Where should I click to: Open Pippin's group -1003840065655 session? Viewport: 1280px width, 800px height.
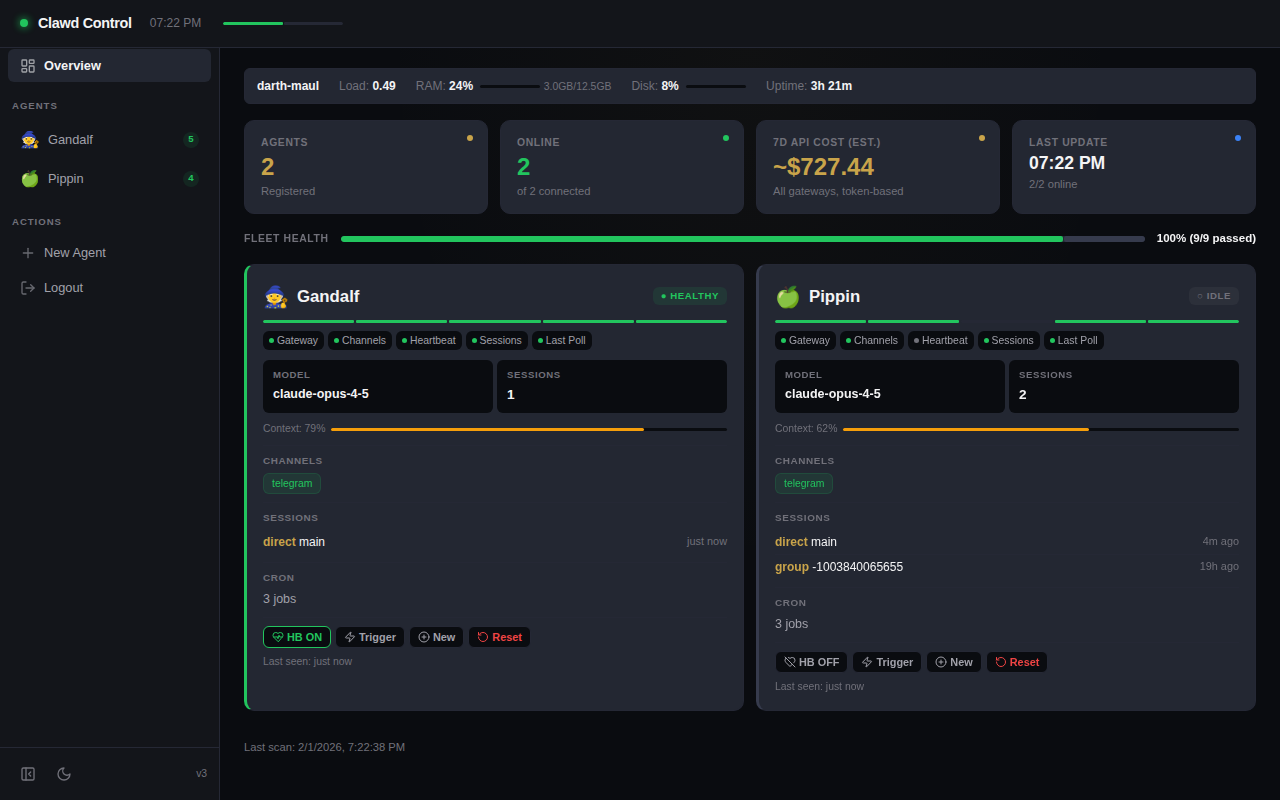(839, 567)
